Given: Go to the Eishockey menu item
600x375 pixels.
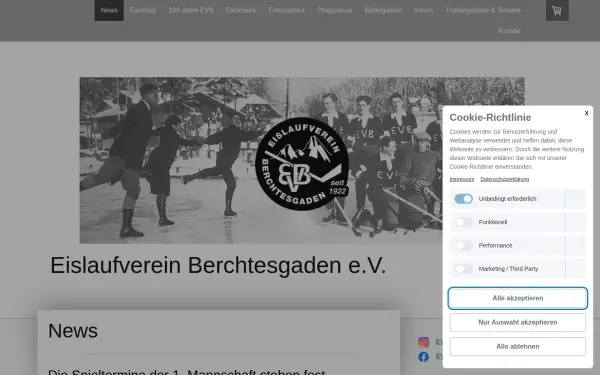Looking at the screenshot, I should 241,10.
